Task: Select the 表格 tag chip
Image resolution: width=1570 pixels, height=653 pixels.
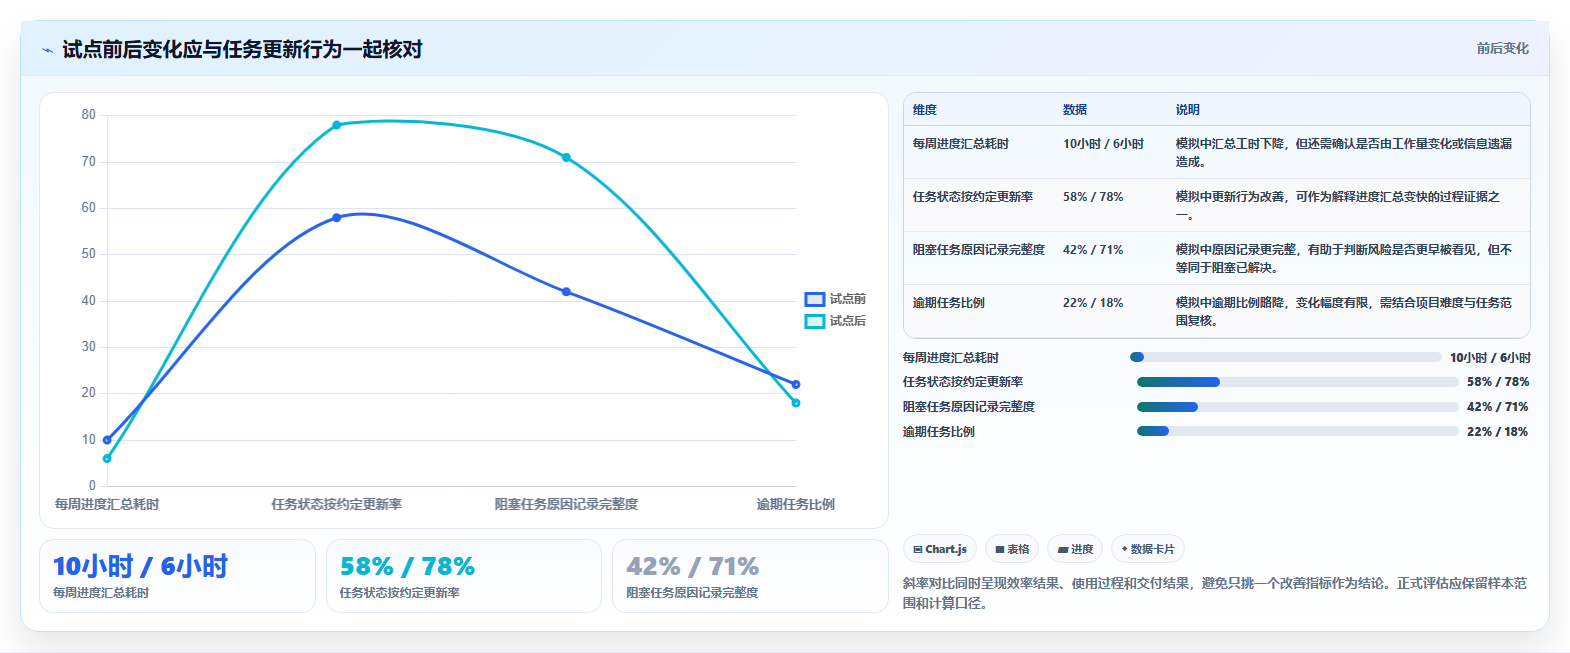Action: 1012,549
